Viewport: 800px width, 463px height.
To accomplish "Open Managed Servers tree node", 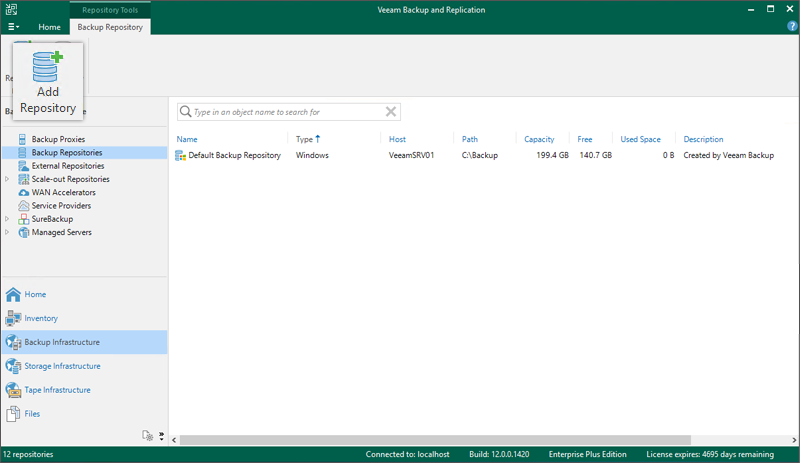I will (62, 232).
